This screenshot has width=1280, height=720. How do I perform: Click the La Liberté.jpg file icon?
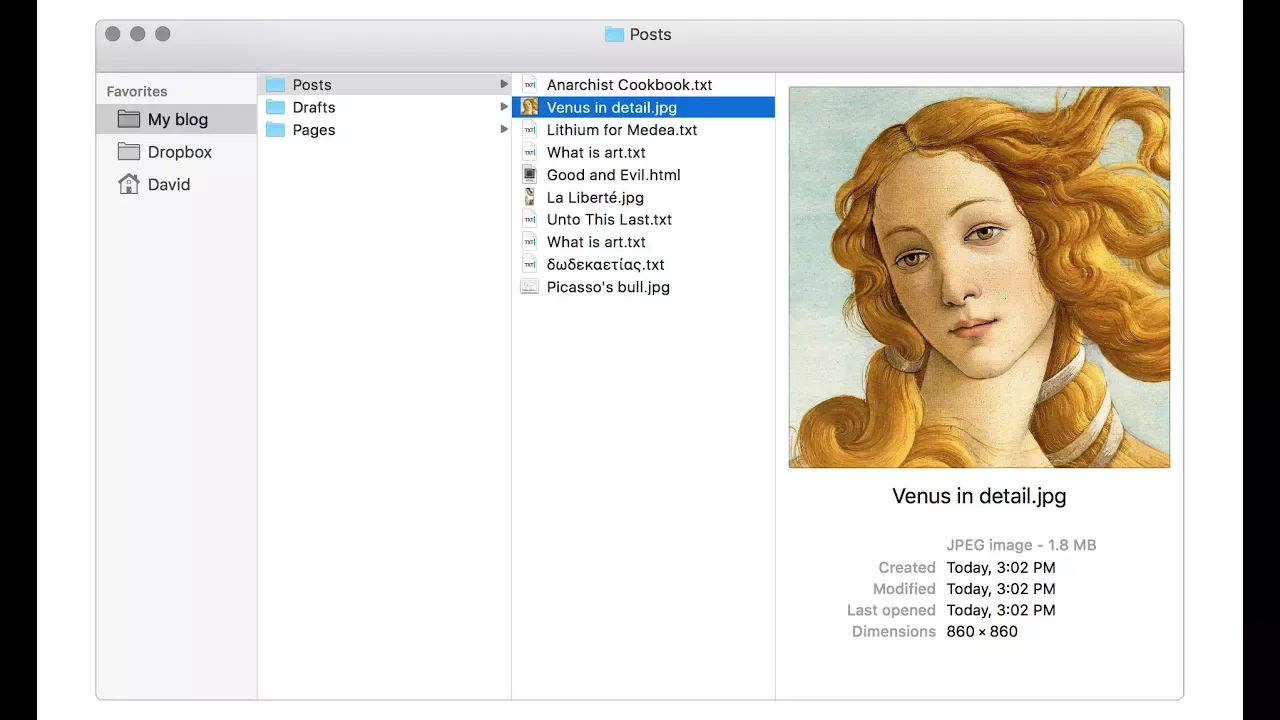point(530,197)
